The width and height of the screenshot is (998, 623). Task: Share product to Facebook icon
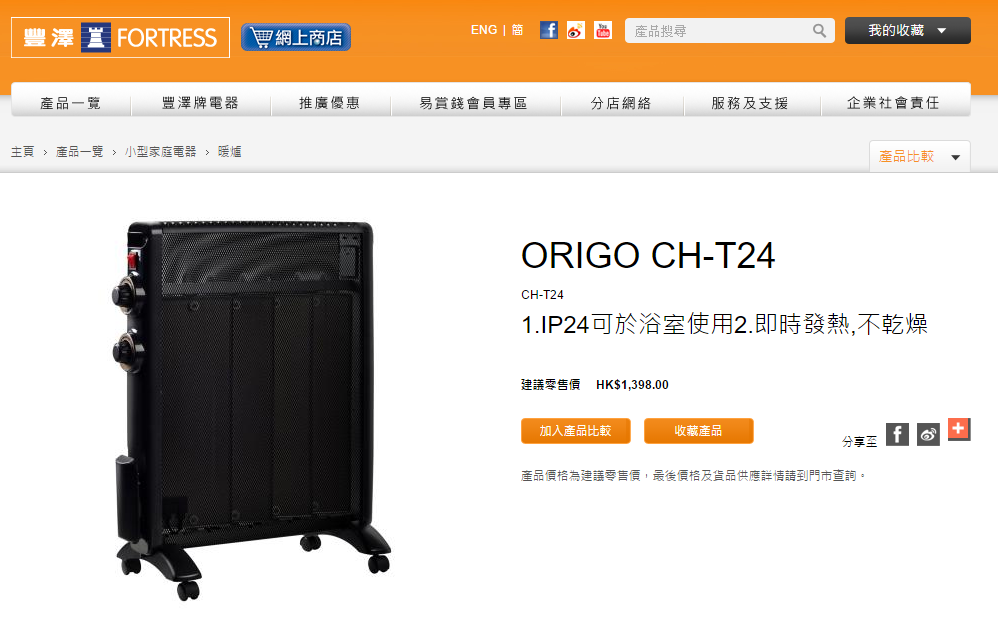tap(897, 435)
